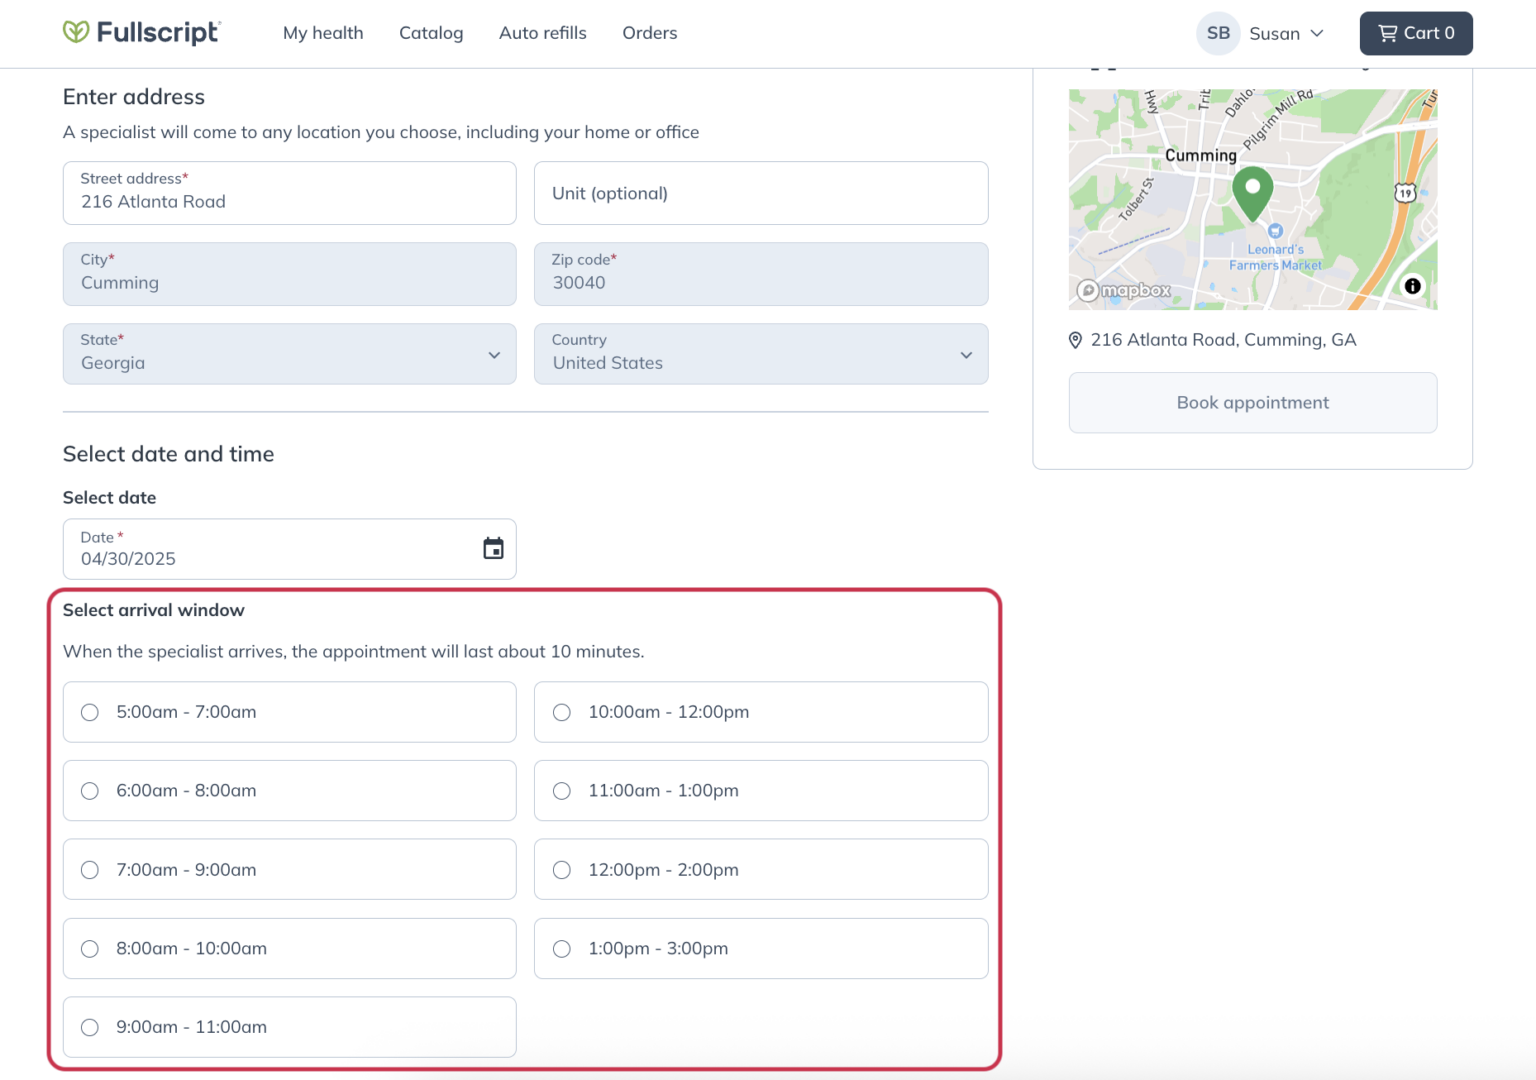Click the SB user avatar
Screen dimensions: 1536x1080
1218,33
